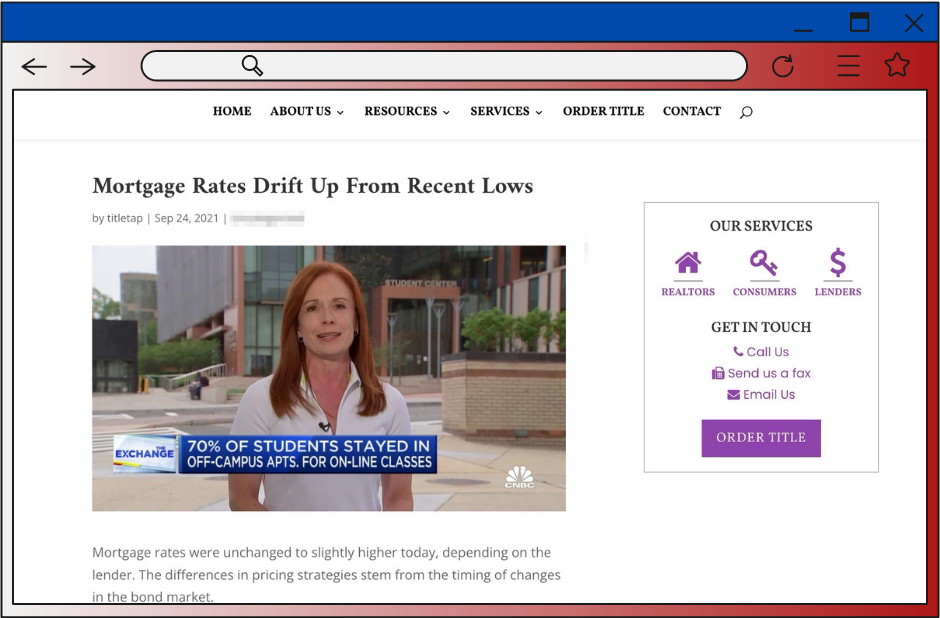The image size is (940, 618).
Task: Open the browser hamburger menu
Action: 848,65
